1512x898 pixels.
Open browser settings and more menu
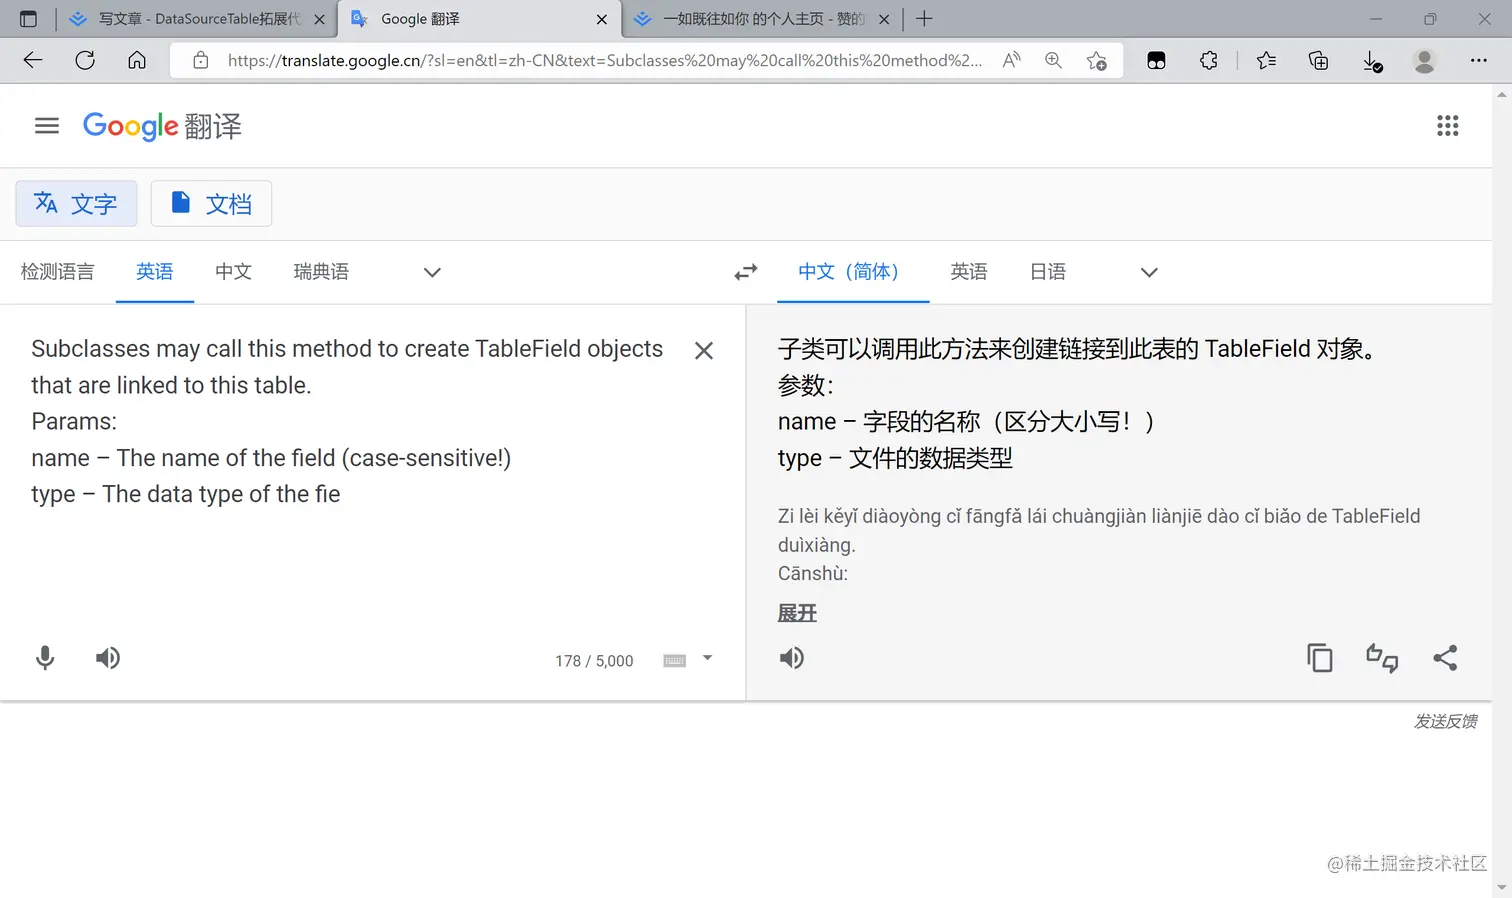click(1479, 60)
